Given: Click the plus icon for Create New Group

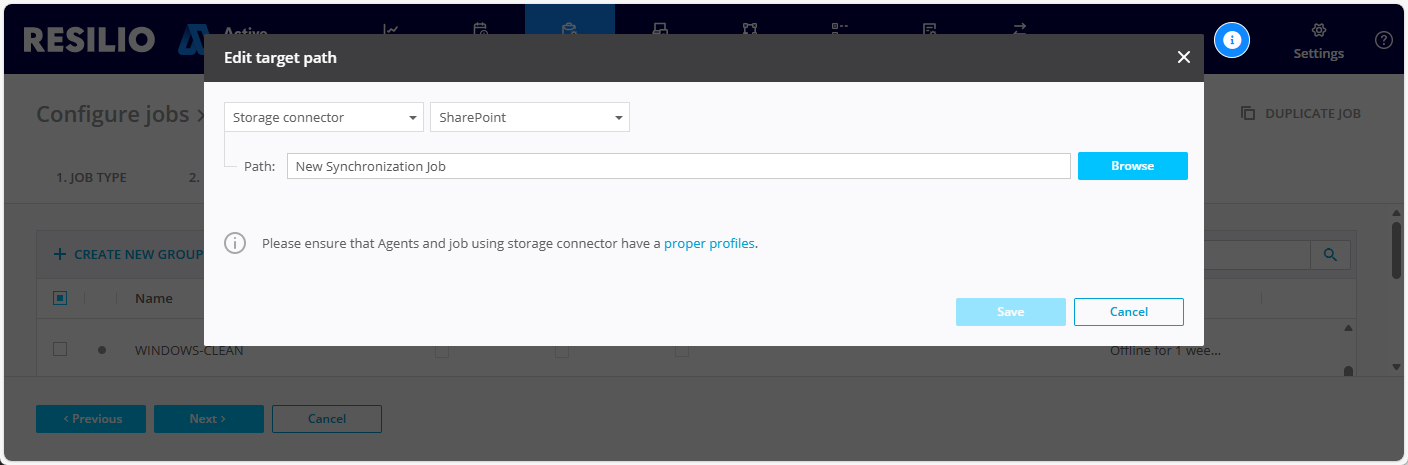Looking at the screenshot, I should click(60, 255).
